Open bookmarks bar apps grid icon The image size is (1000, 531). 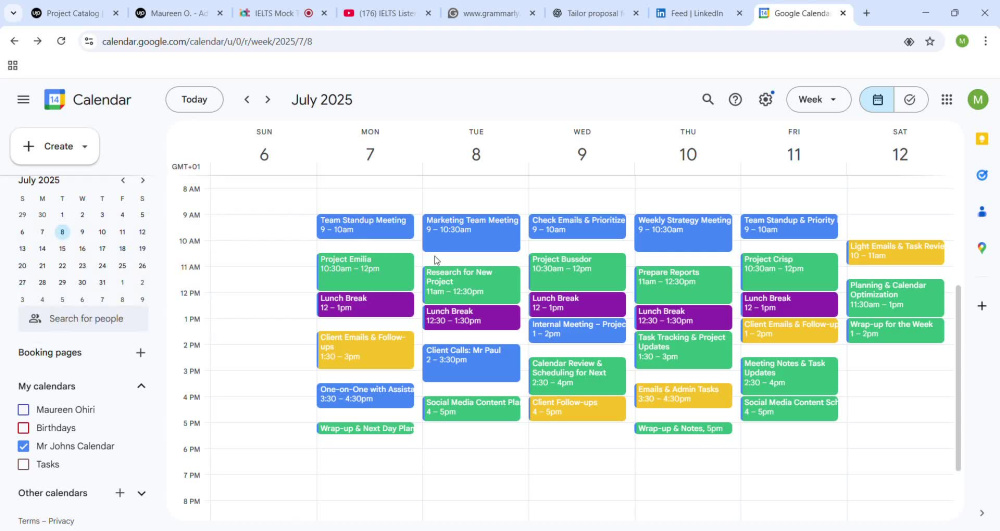(13, 66)
